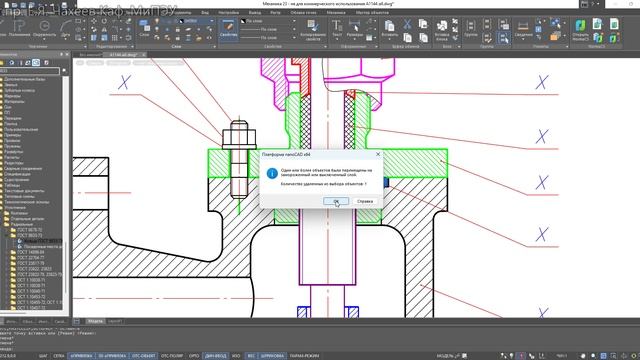This screenshot has height=360, width=640.
Task: Click the light bulb layer on/off icon
Action: click(x=157, y=21)
